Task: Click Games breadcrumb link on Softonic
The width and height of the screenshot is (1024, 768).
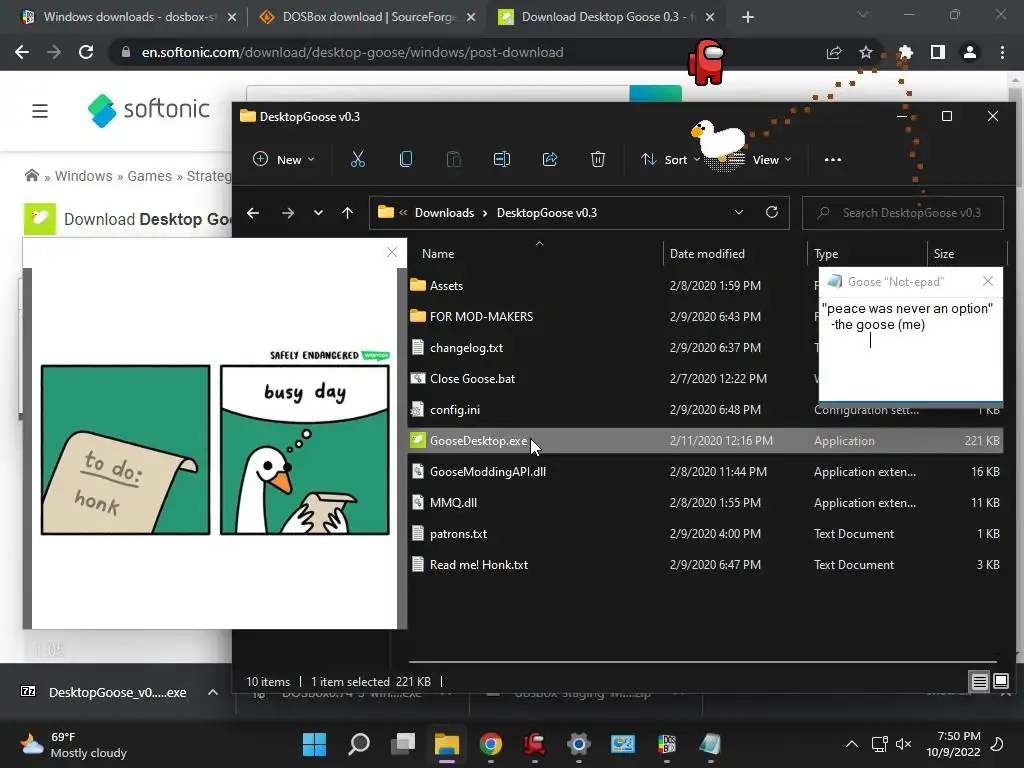Action: click(150, 176)
